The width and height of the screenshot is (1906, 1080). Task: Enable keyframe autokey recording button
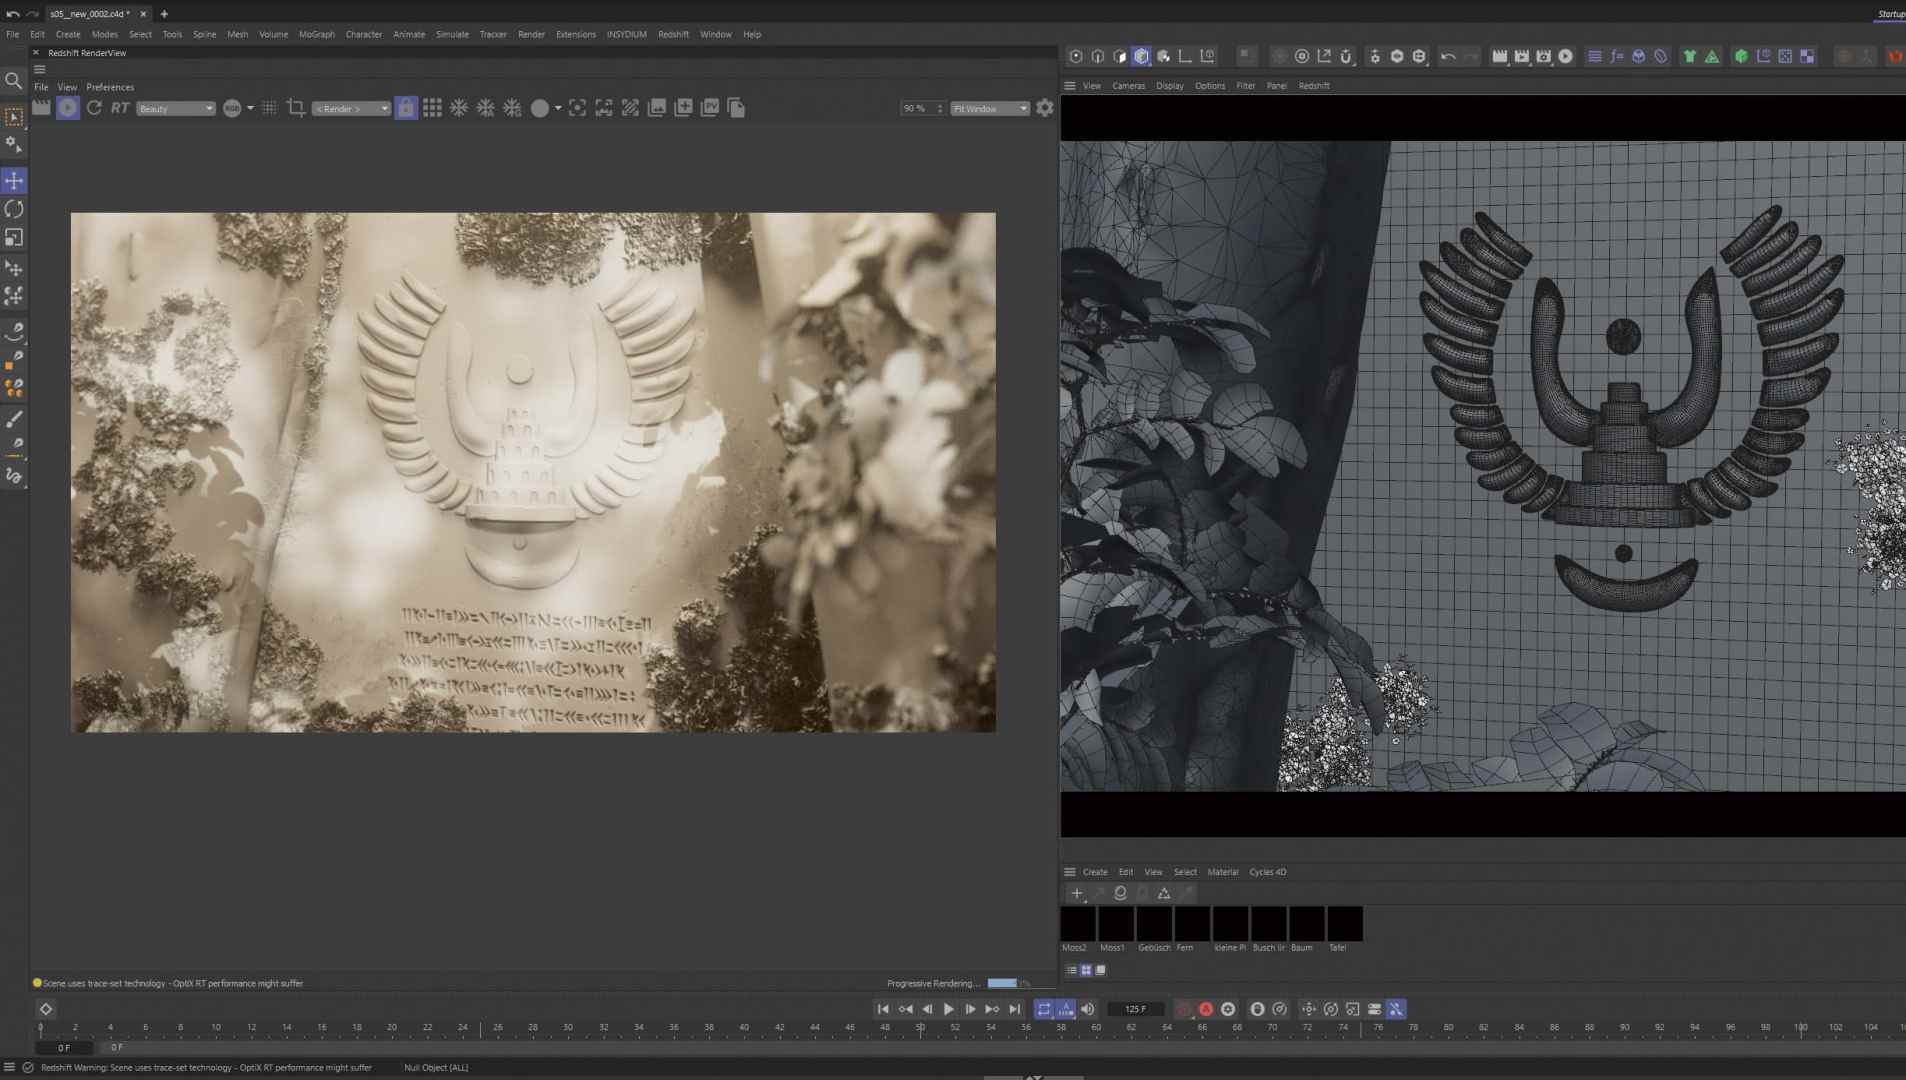coord(1208,1009)
